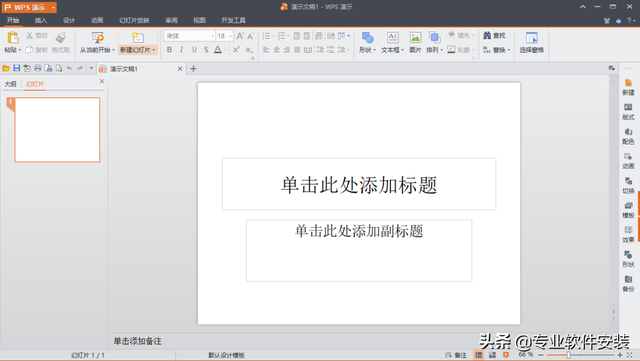The width and height of the screenshot is (640, 361).
Task: Toggle underline formatting
Action: (194, 50)
